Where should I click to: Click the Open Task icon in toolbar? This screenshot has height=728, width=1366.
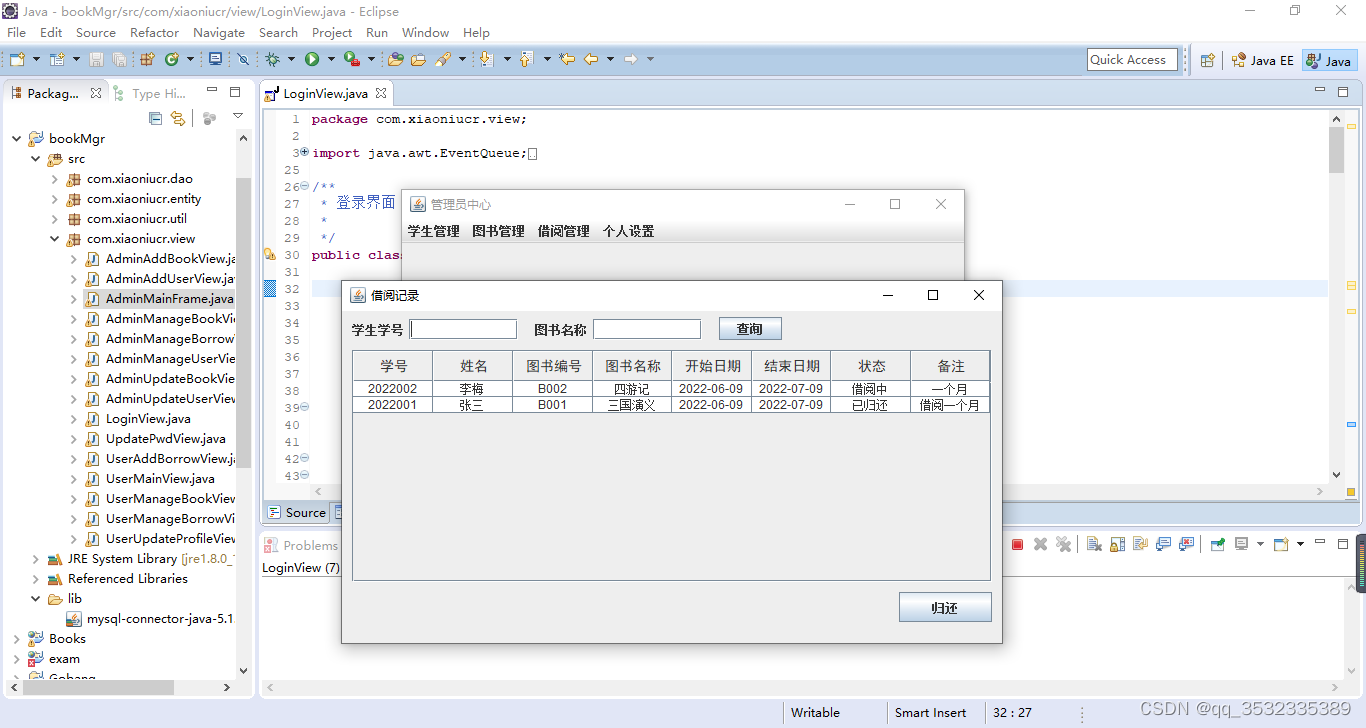tap(418, 60)
